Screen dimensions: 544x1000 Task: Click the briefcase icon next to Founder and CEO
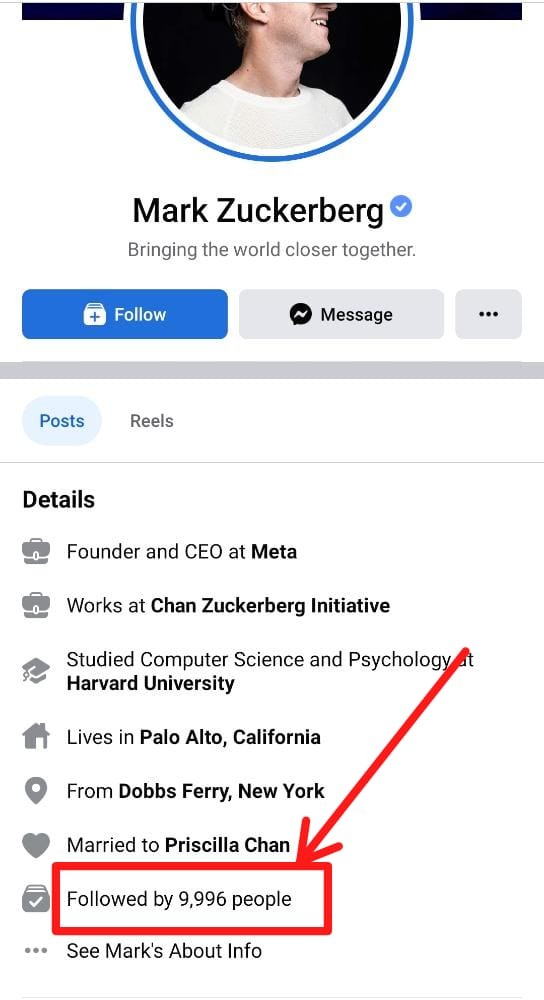pos(36,552)
